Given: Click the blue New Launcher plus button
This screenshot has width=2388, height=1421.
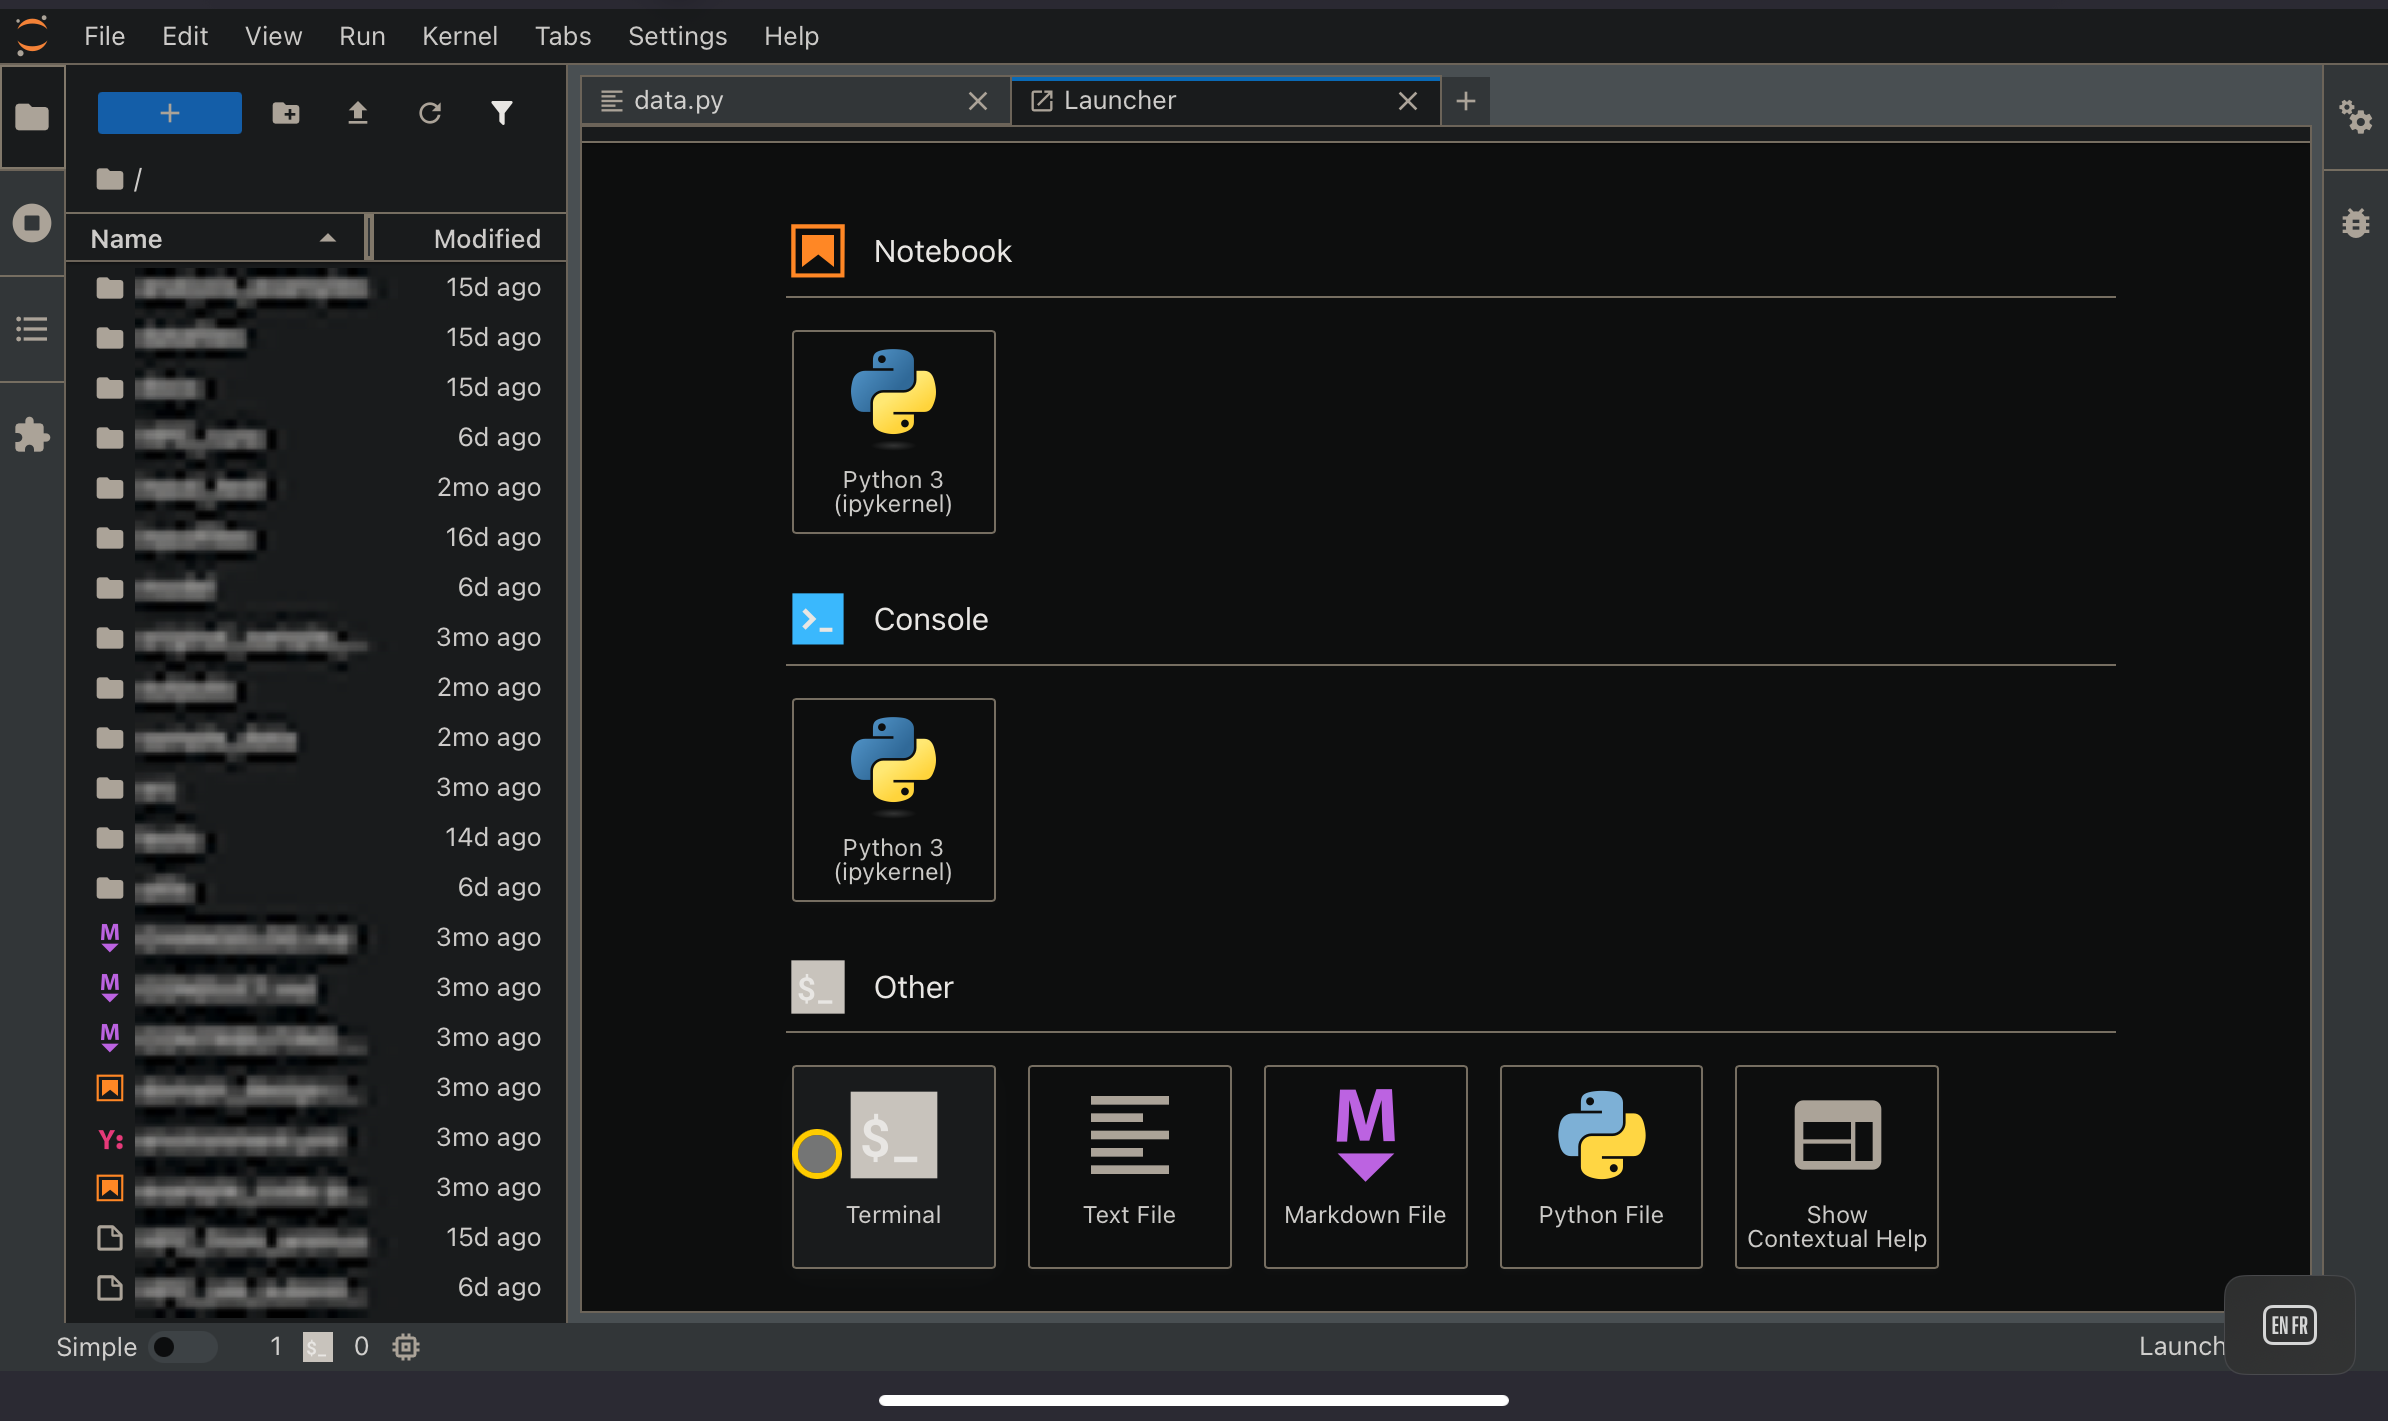Looking at the screenshot, I should (x=169, y=113).
